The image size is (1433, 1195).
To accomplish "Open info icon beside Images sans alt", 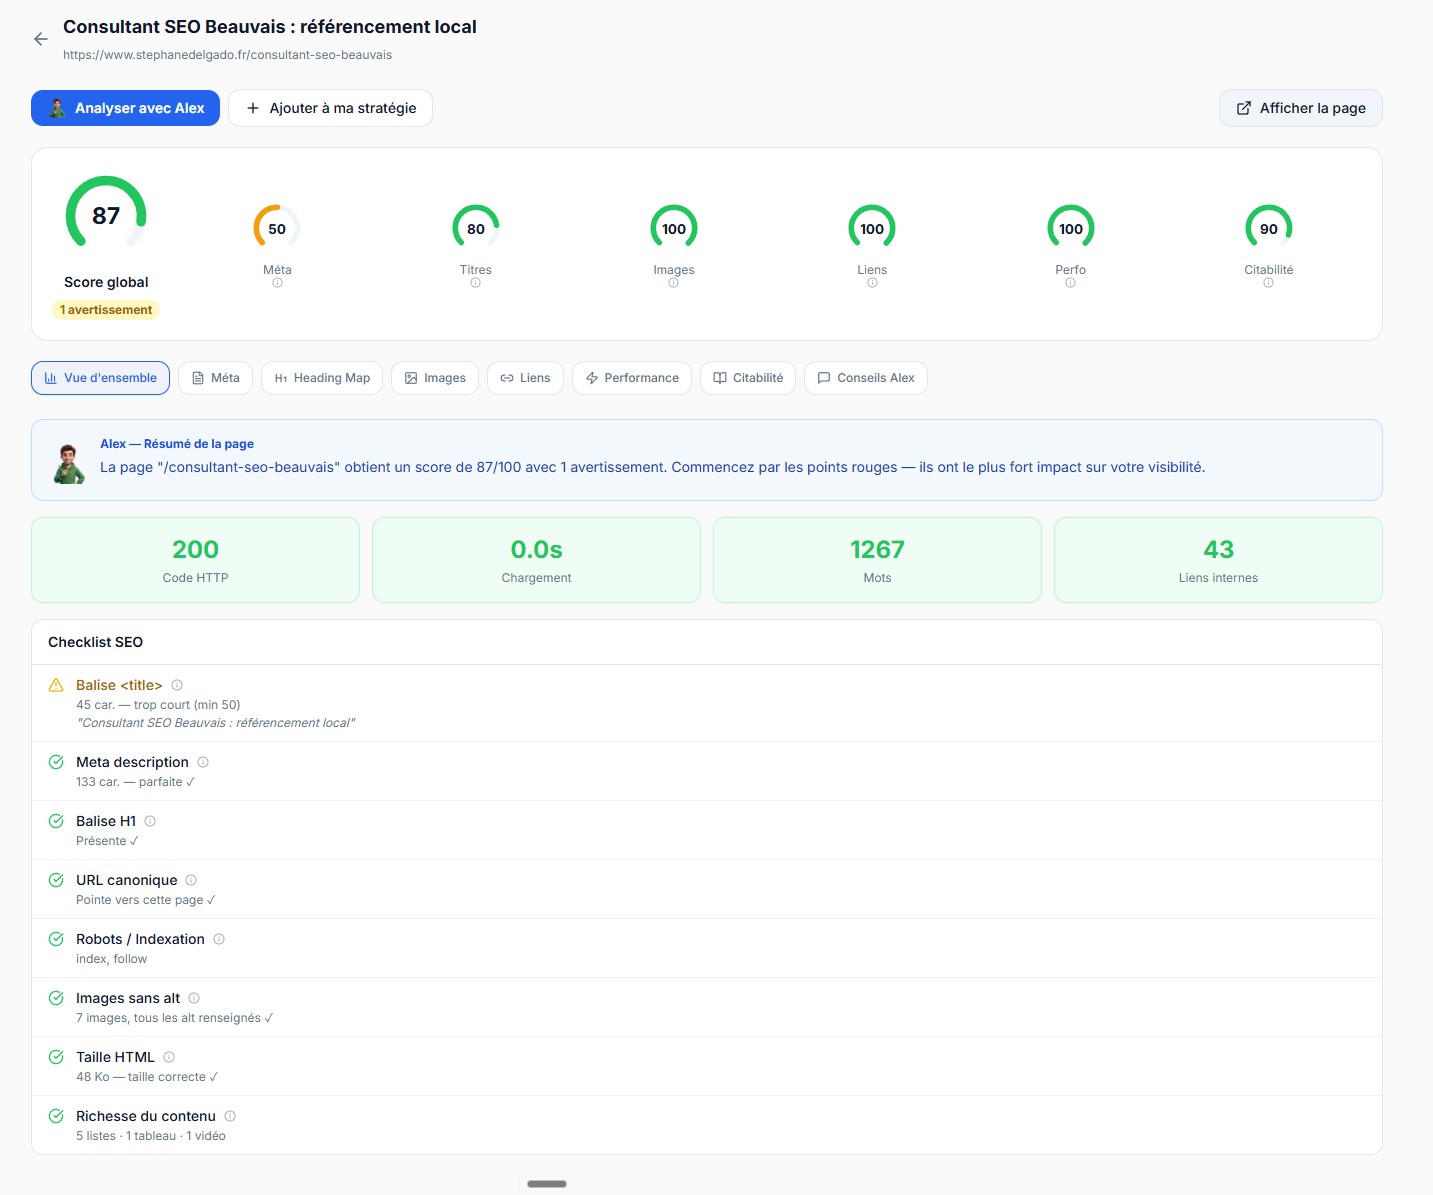I will point(194,998).
